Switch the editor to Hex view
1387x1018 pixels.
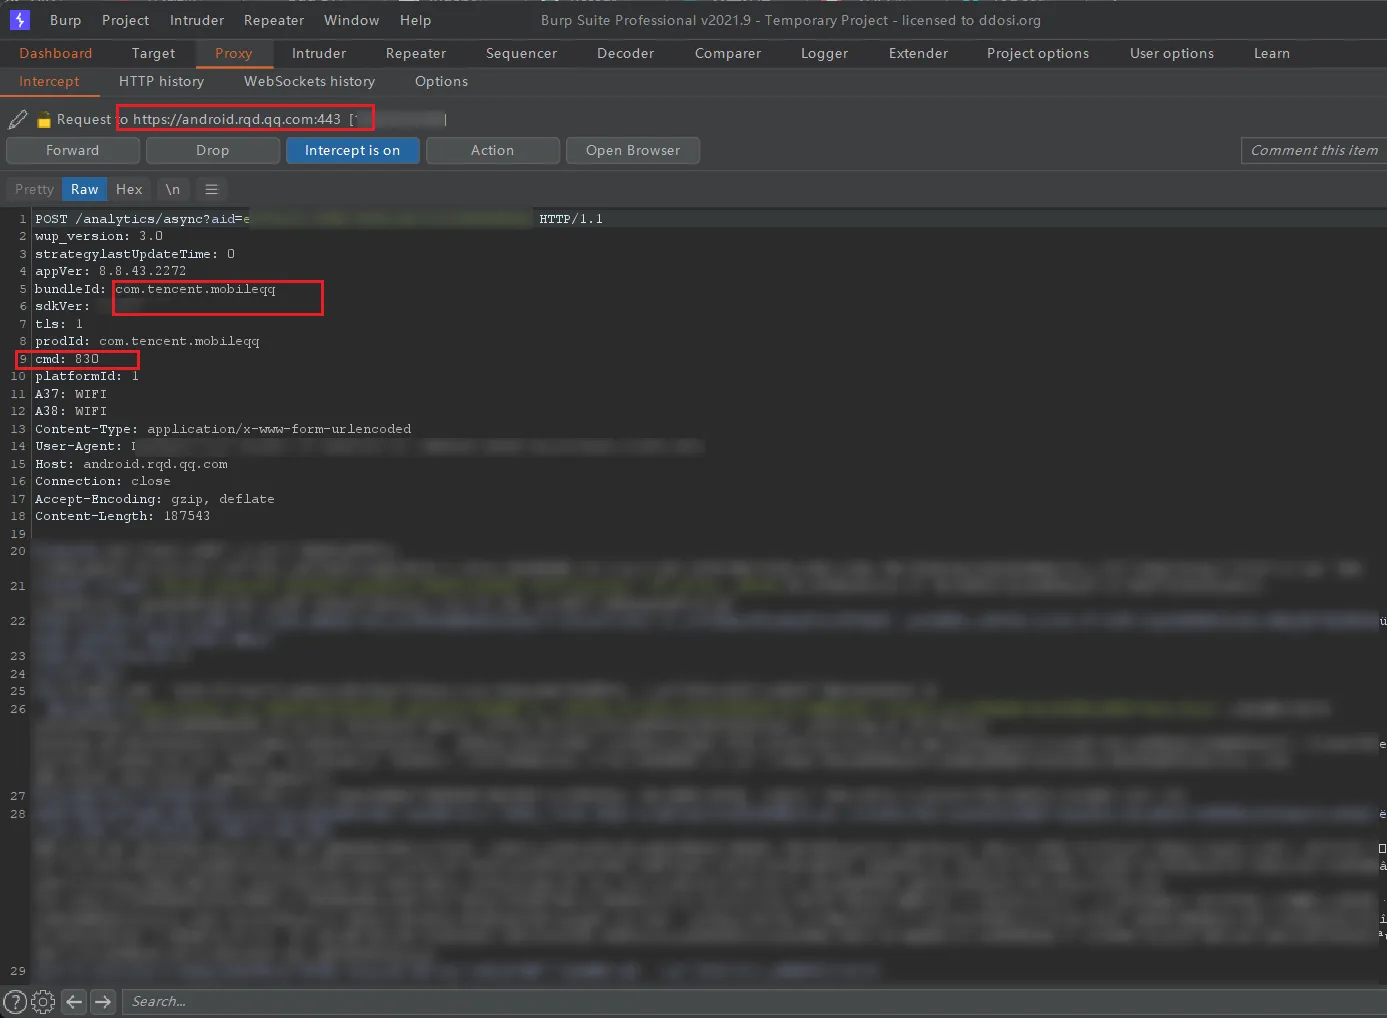[x=129, y=189]
